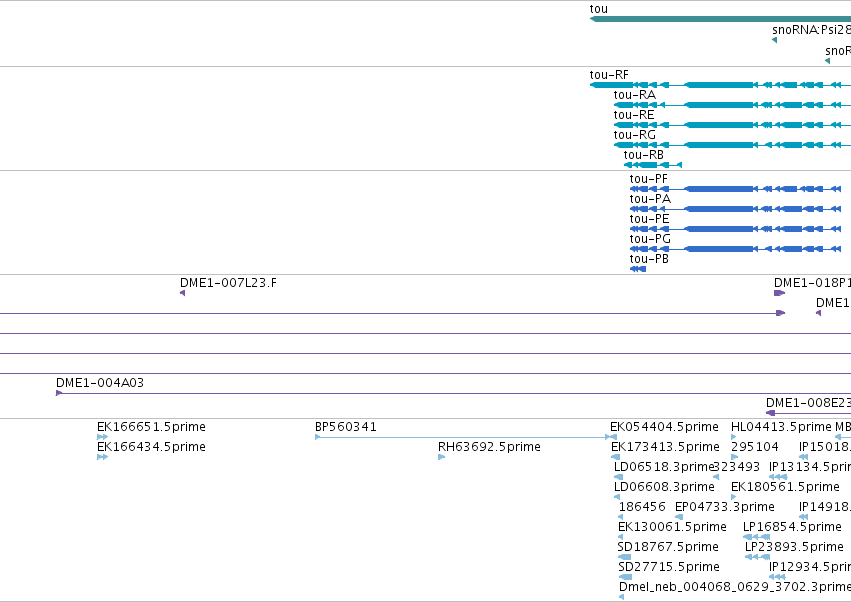The height and width of the screenshot is (602, 851).
Task: Select the LD06518.3prime label
Action: 663,467
